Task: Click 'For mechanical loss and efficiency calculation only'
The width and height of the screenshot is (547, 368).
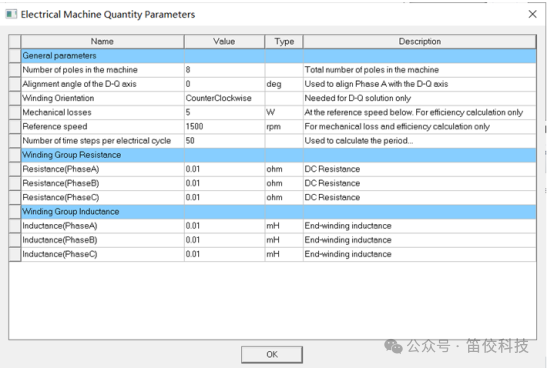Action: click(397, 127)
